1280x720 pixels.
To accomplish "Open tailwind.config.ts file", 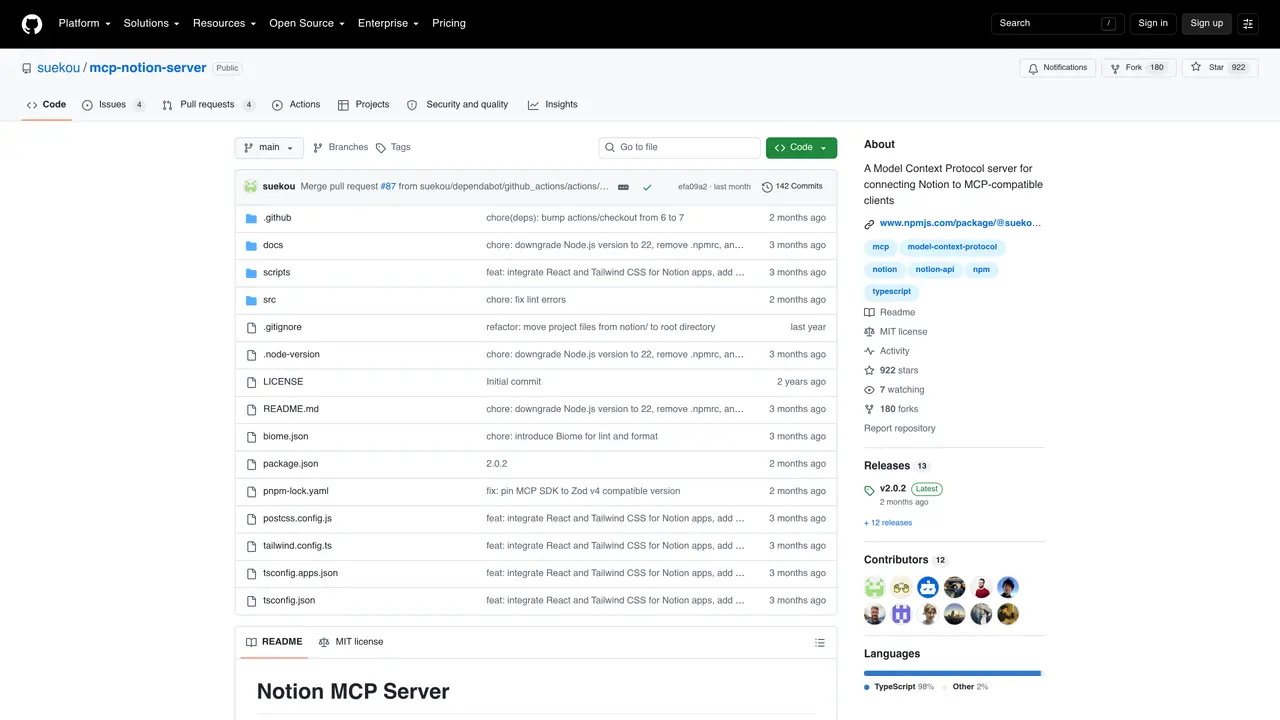I will 297,546.
